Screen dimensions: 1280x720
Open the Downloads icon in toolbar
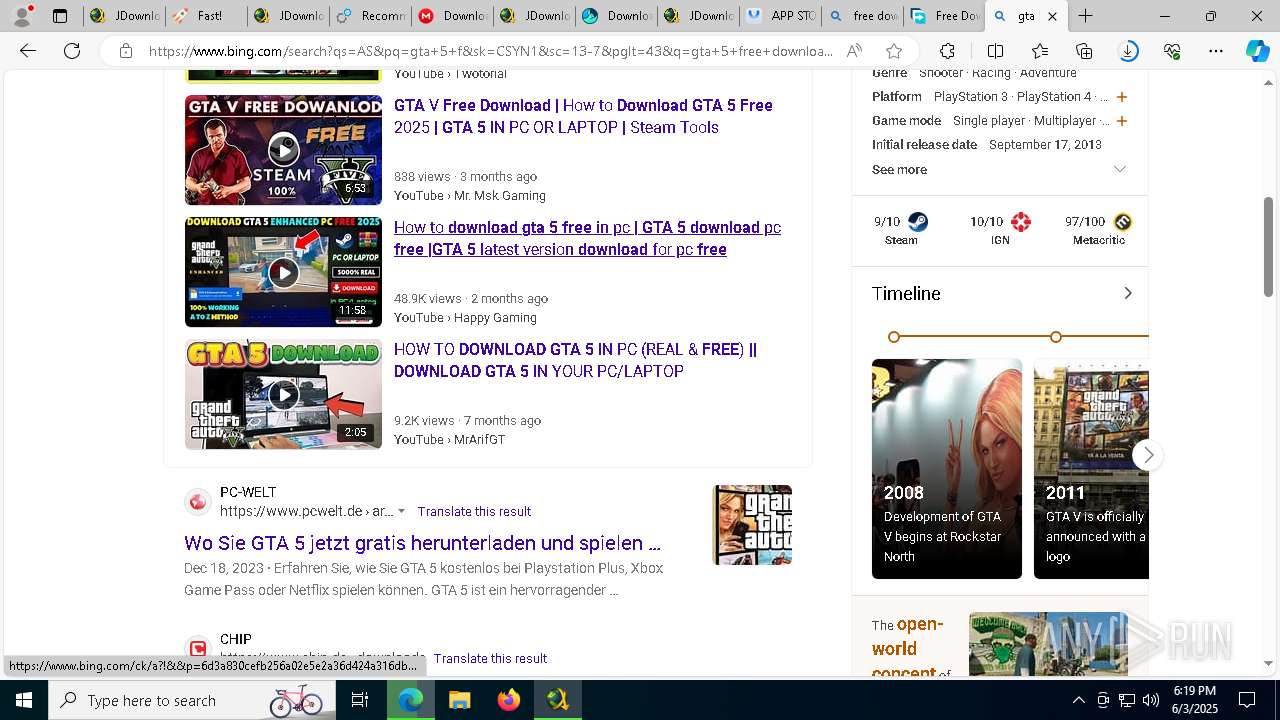pyautogui.click(x=1128, y=51)
